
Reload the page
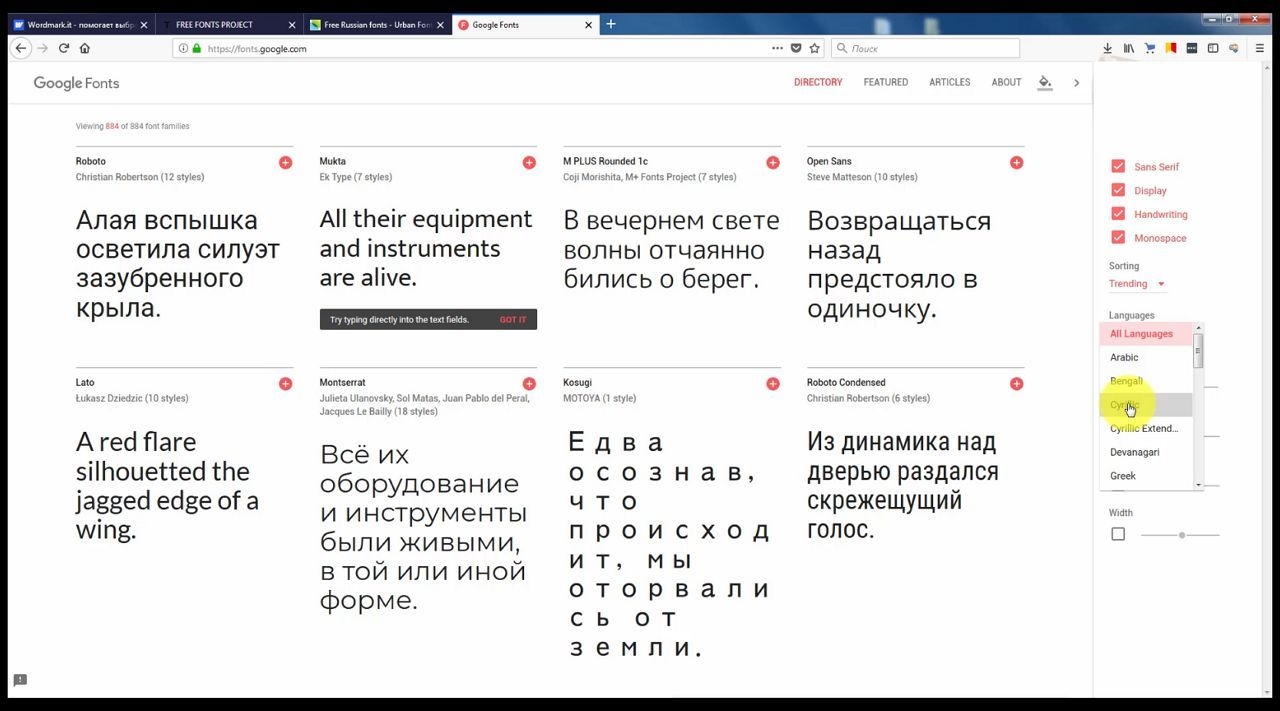click(x=64, y=48)
